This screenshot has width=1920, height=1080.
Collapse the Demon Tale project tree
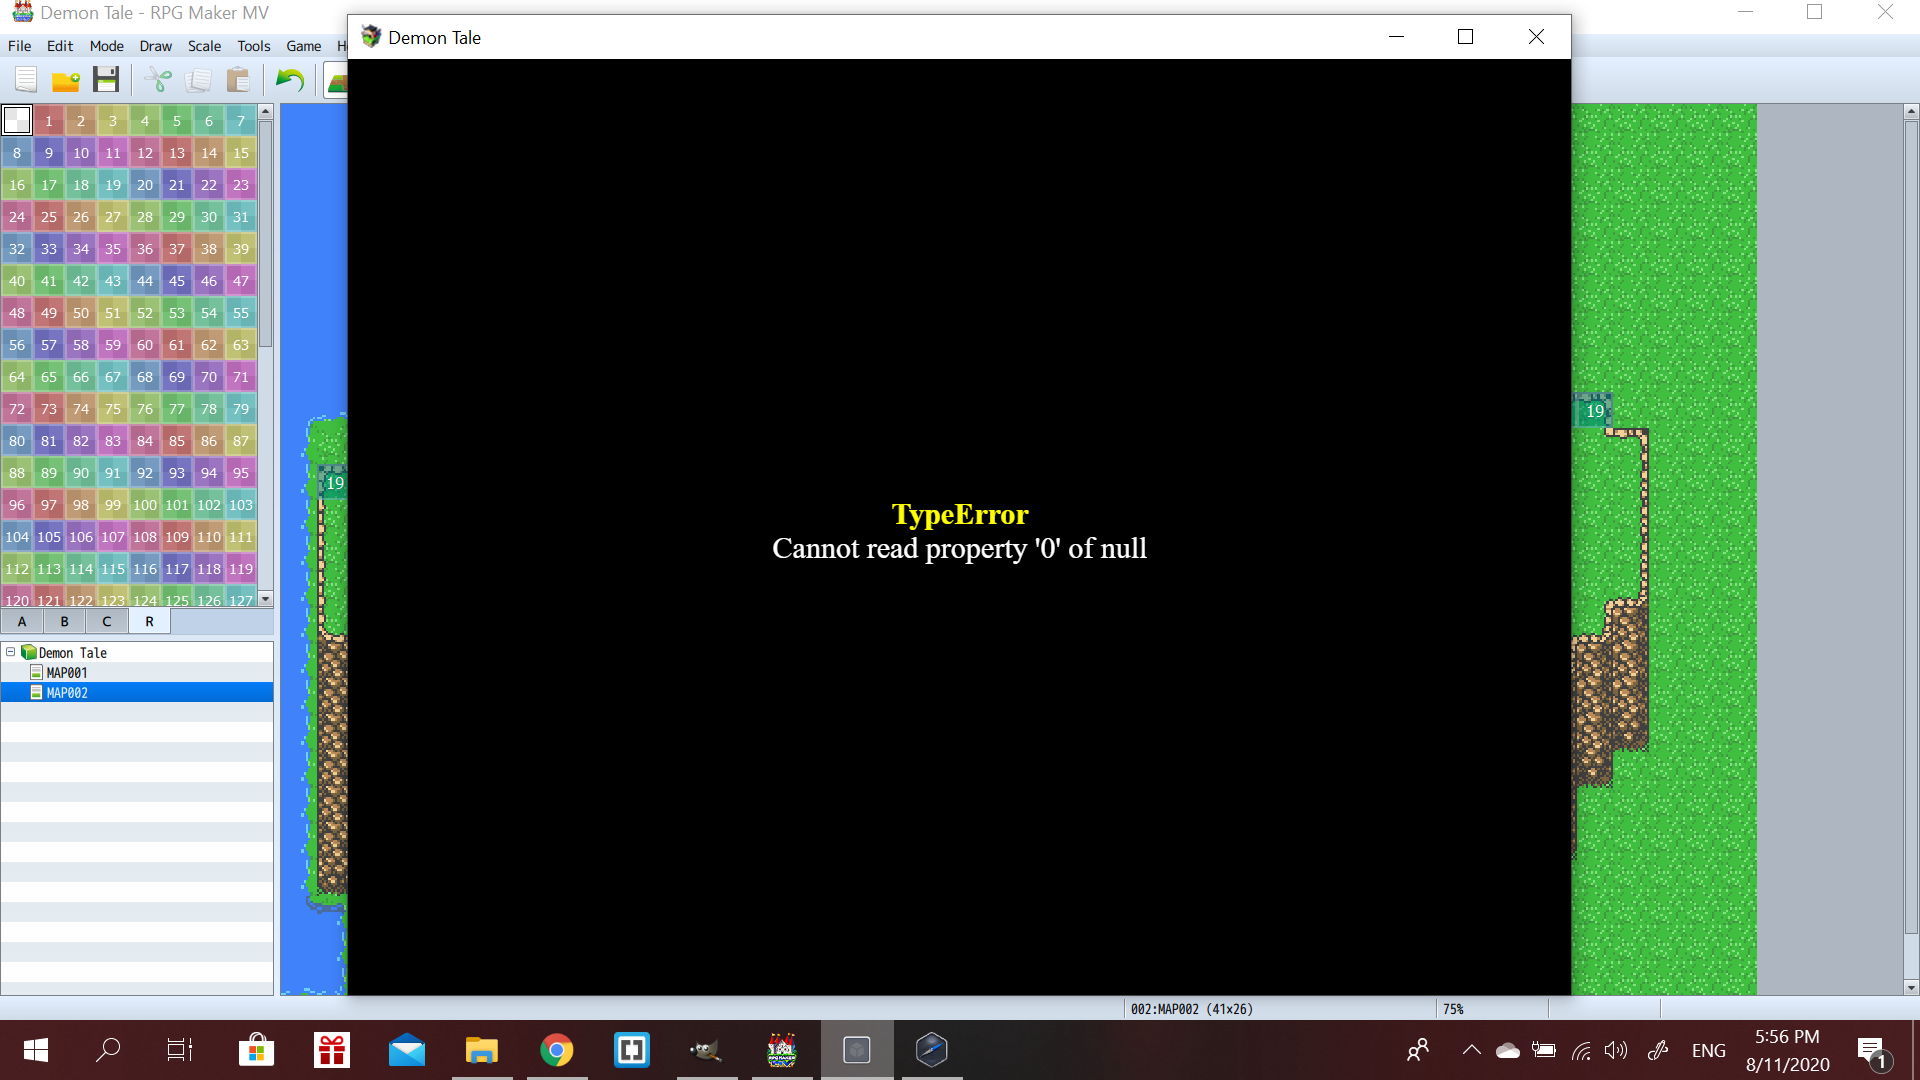tap(10, 652)
